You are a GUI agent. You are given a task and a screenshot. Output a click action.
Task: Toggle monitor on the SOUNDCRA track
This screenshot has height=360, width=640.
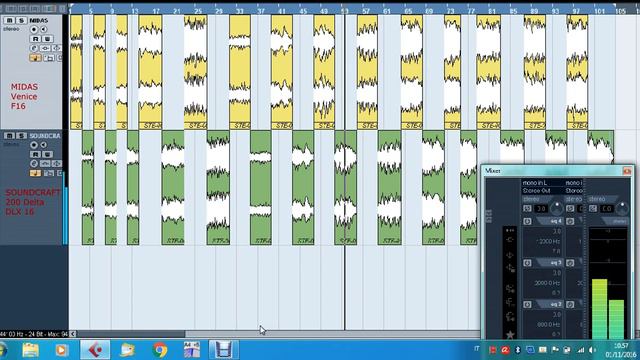pos(43,145)
